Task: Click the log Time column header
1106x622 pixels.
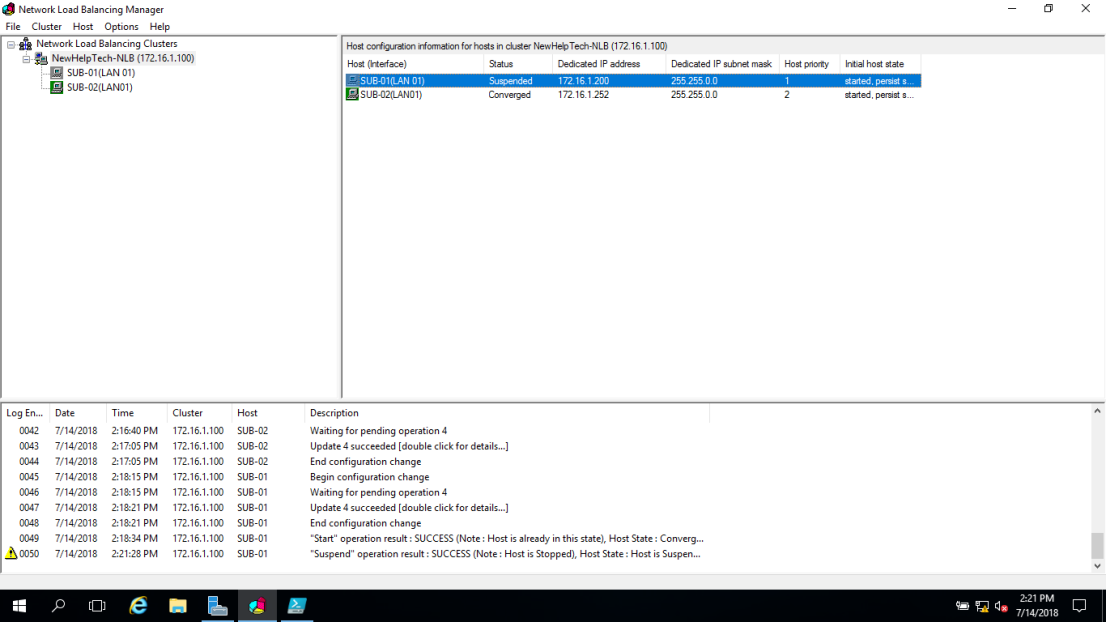Action: tap(136, 413)
